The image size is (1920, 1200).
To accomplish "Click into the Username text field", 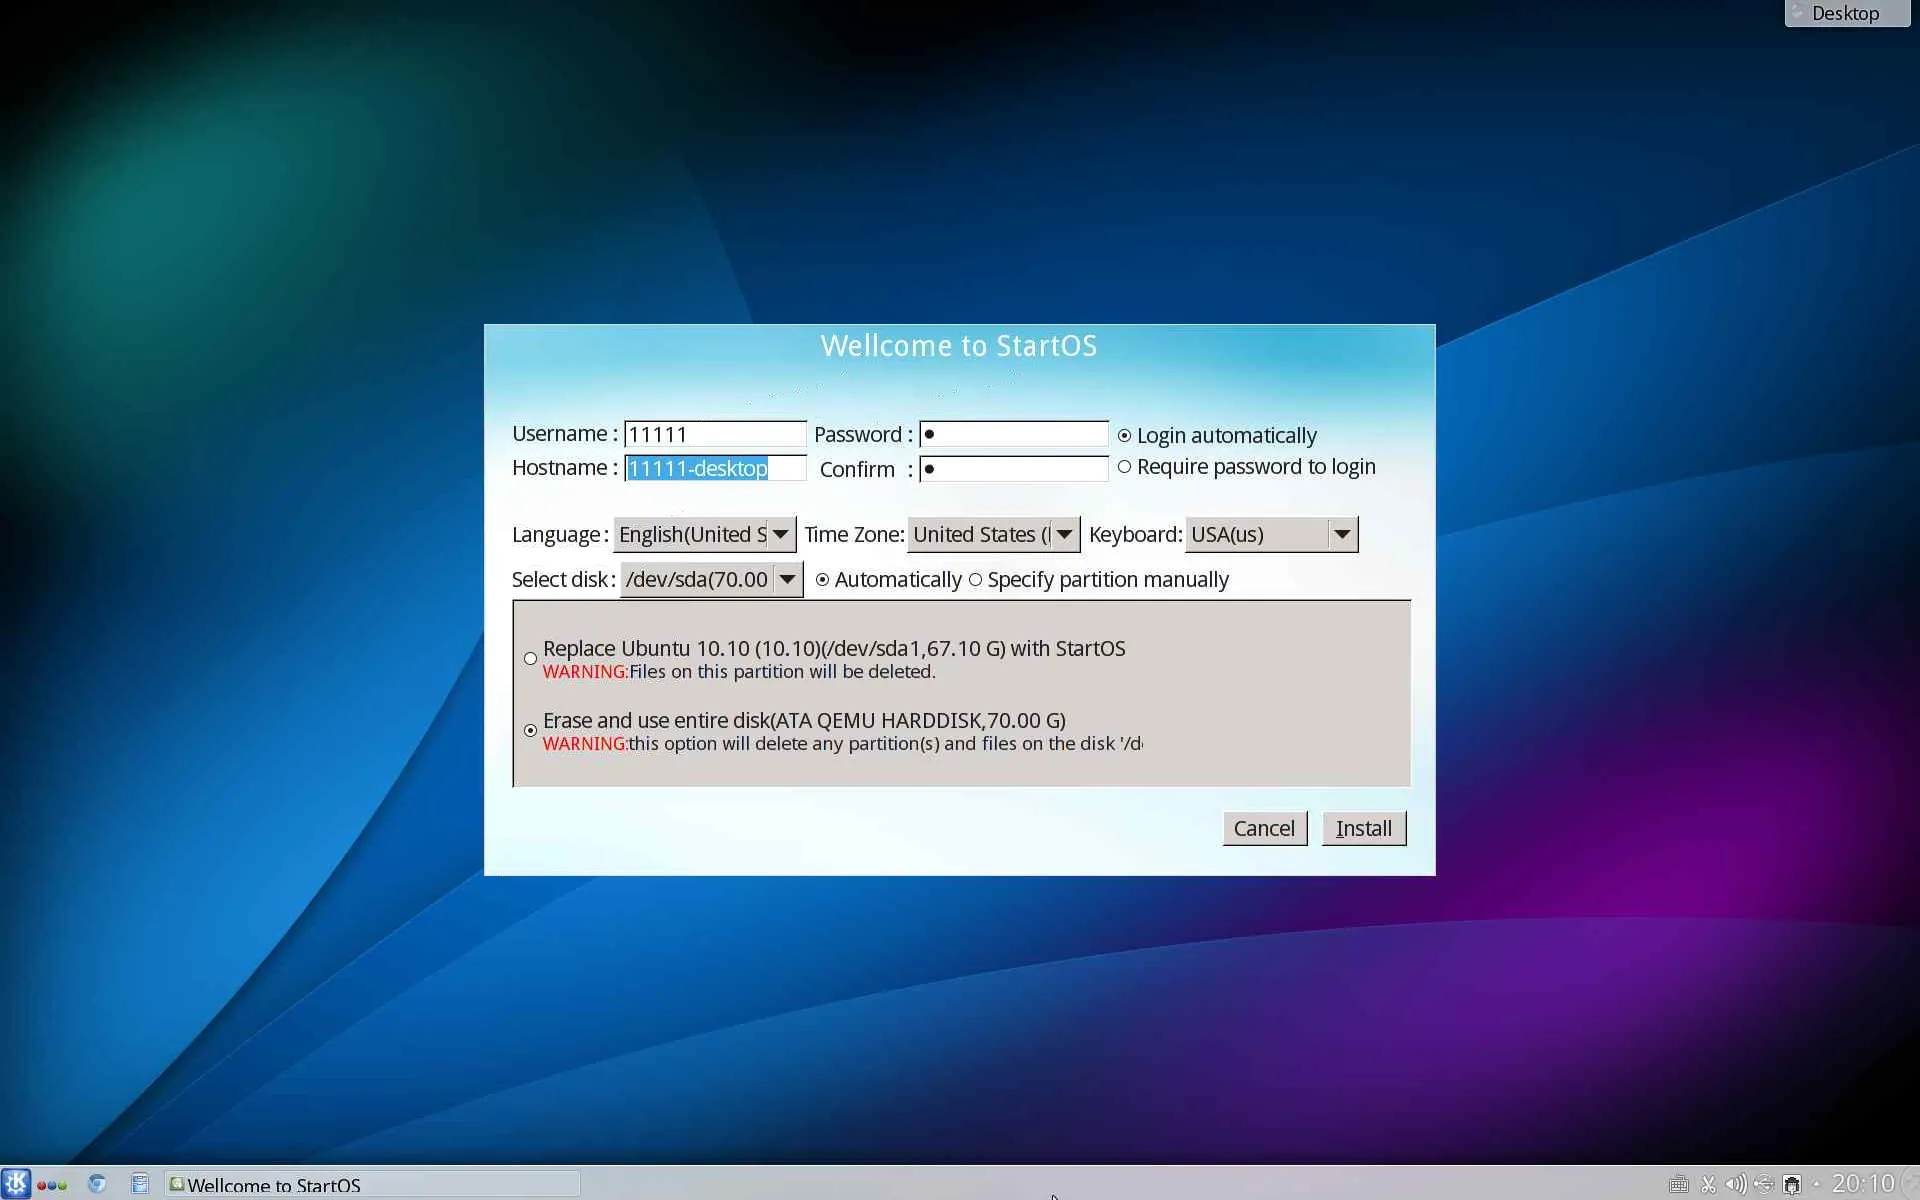I will pos(715,435).
